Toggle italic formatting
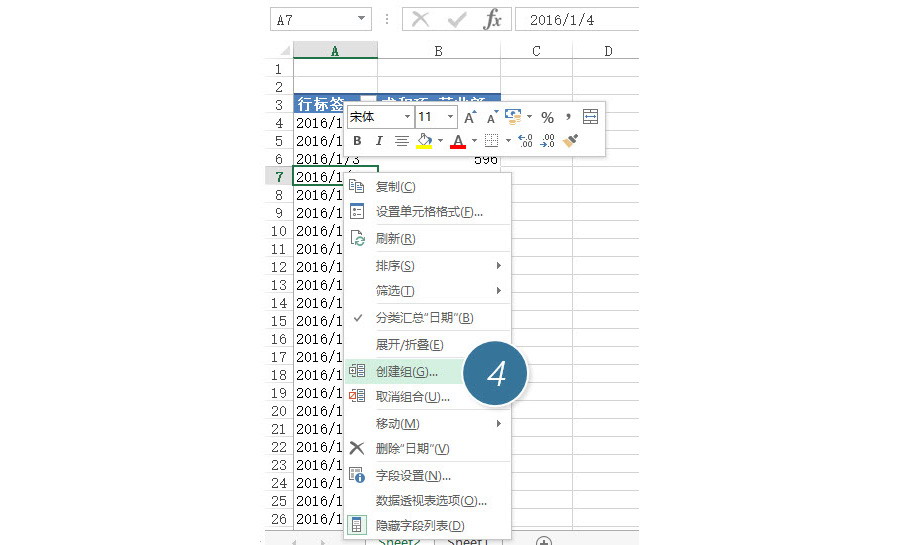The height and width of the screenshot is (545, 900). pyautogui.click(x=379, y=141)
